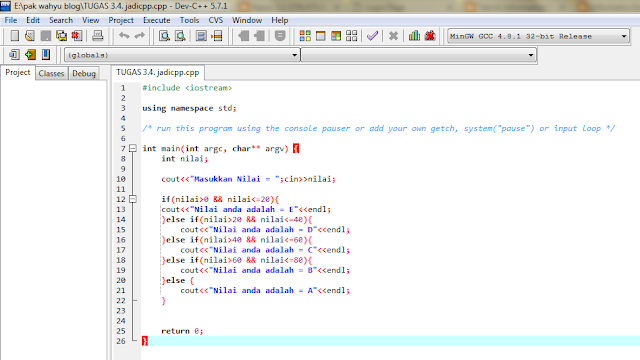Create a new source file icon
This screenshot has width=640, height=360.
tap(14, 36)
